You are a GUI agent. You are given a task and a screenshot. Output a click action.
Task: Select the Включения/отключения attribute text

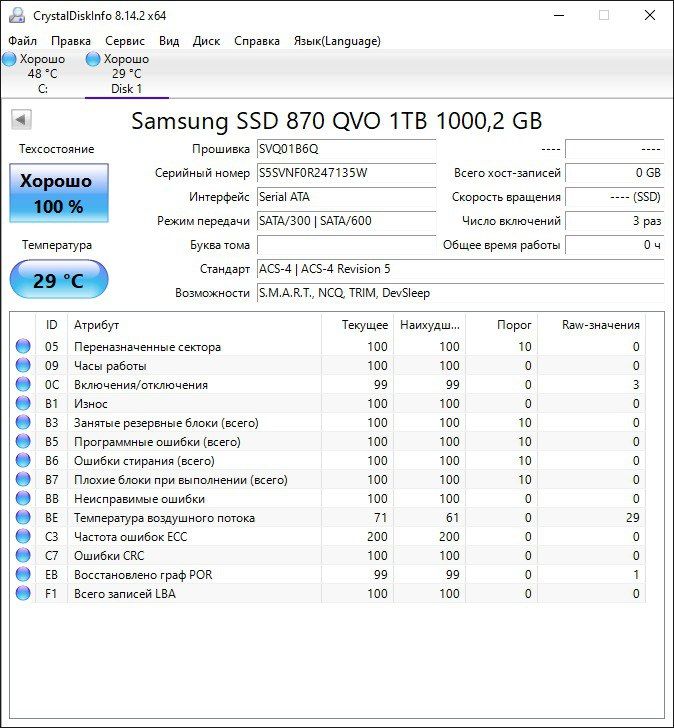[141, 385]
